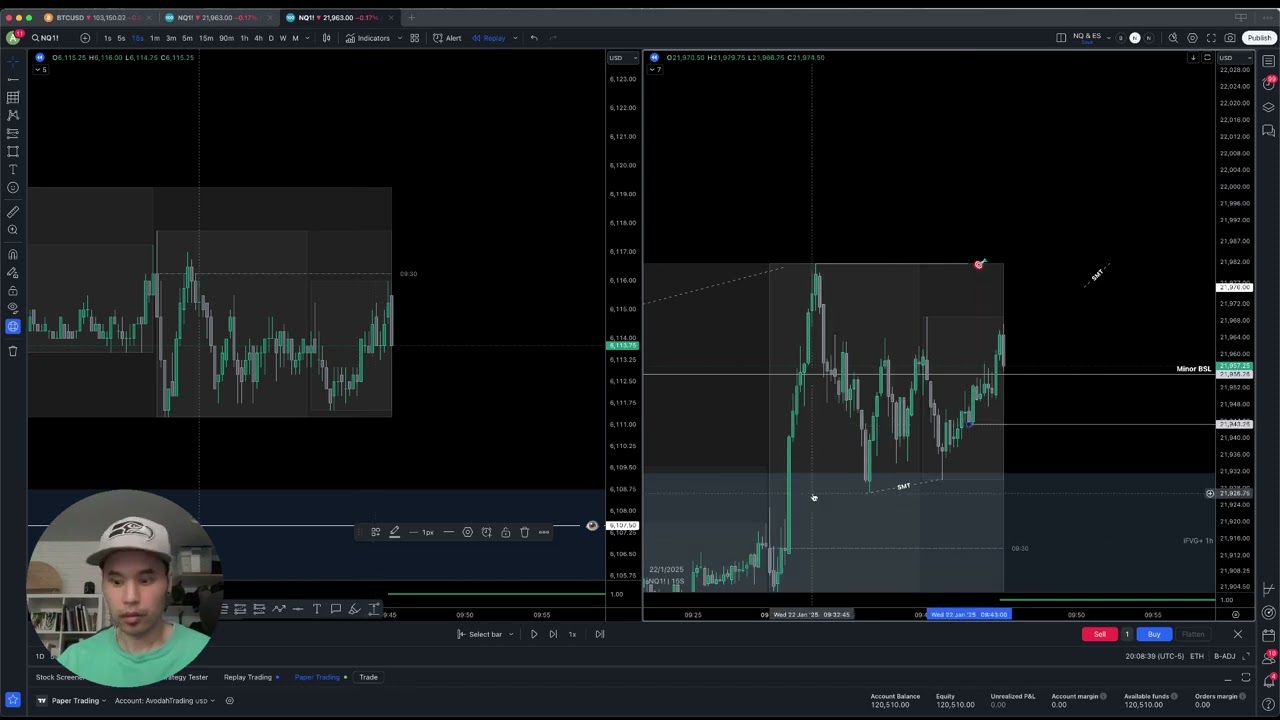The height and width of the screenshot is (720, 1280).
Task: Open the alerts clock panel
Action: click(1268, 84)
